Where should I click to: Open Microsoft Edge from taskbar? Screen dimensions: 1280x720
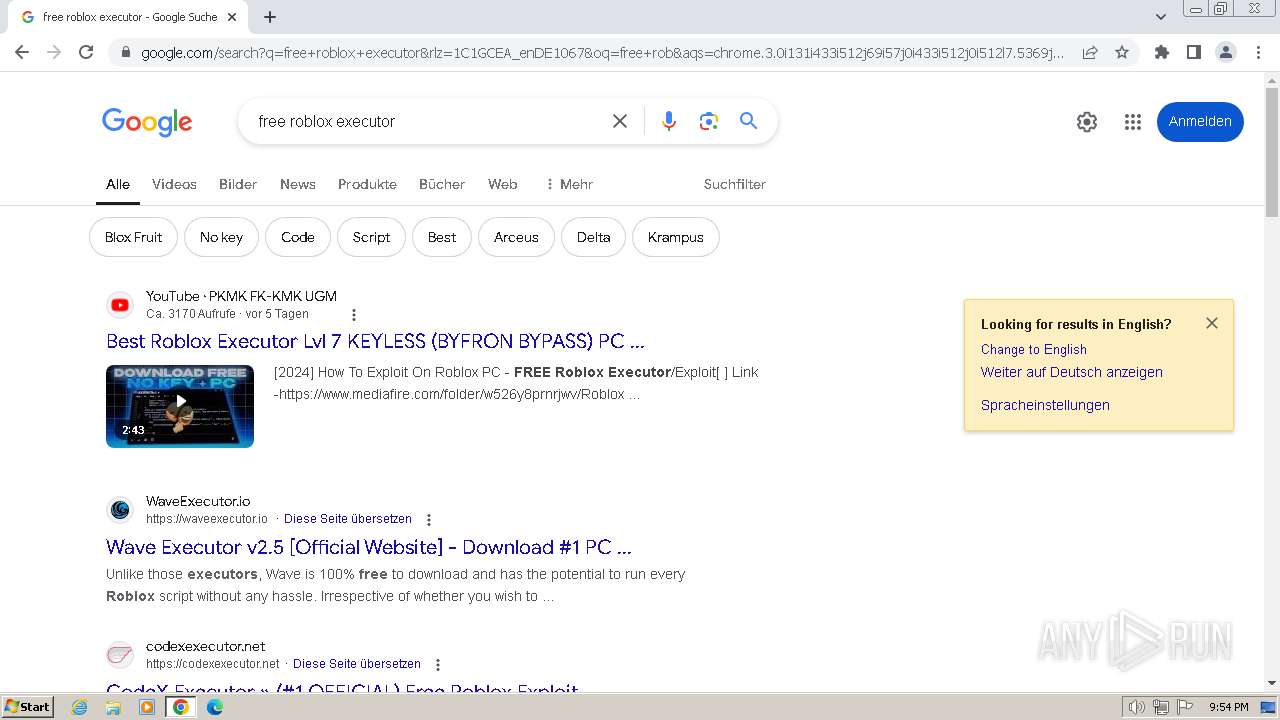coord(214,707)
